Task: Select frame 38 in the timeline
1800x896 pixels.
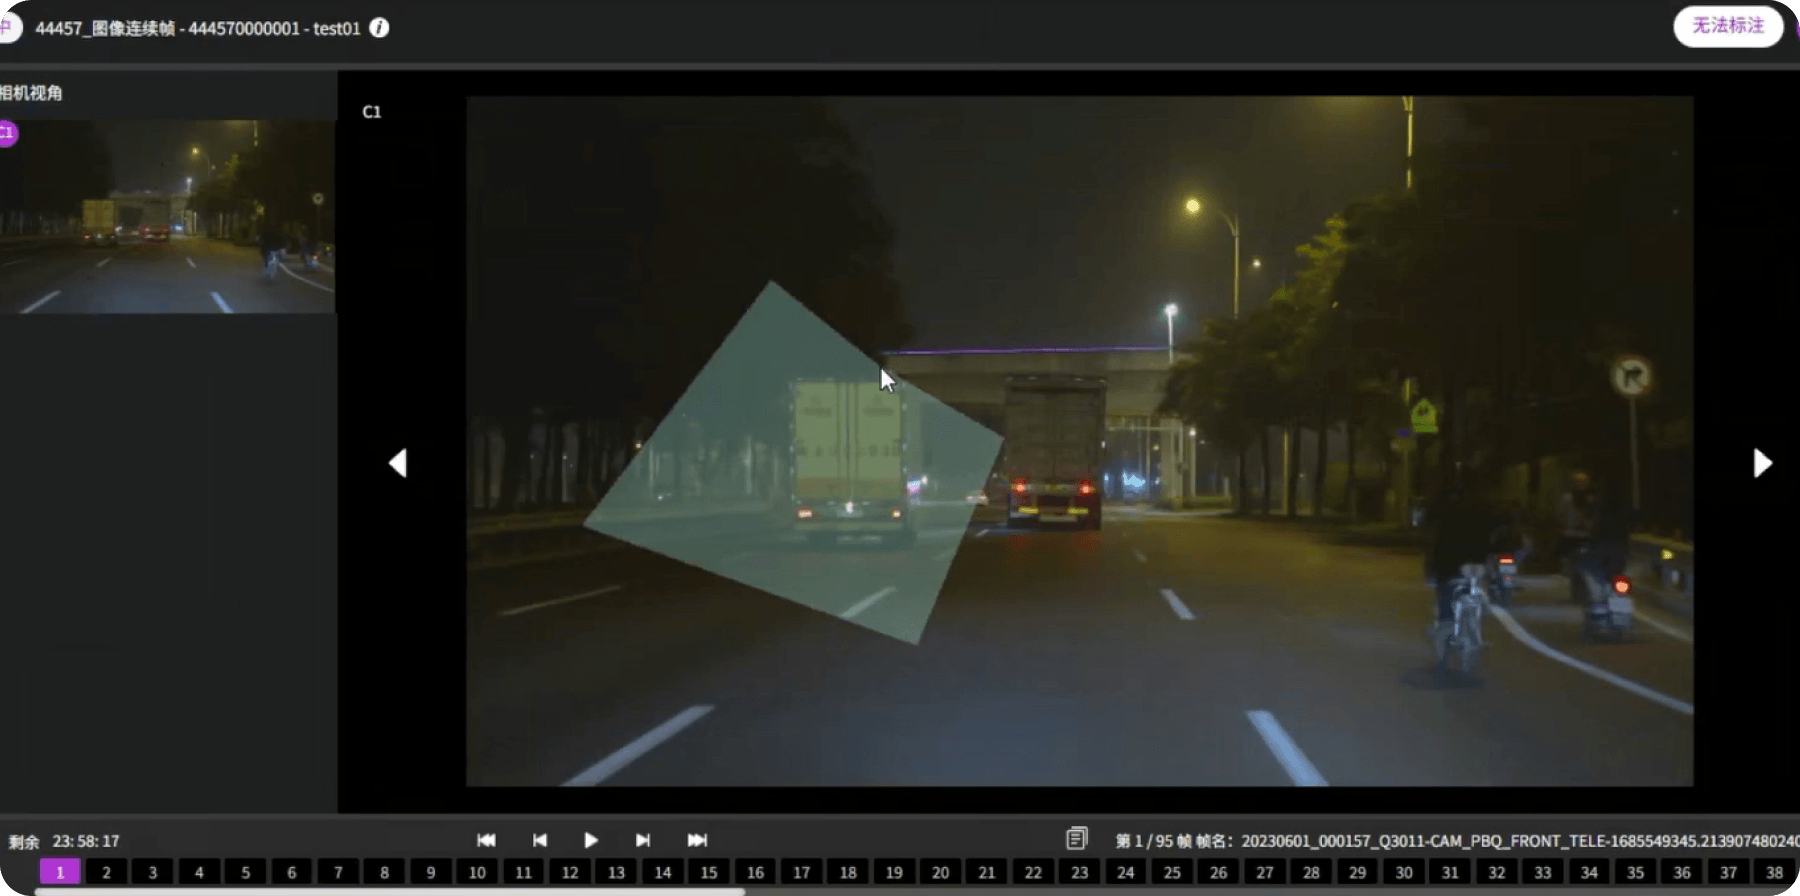Action: pyautogui.click(x=1774, y=872)
